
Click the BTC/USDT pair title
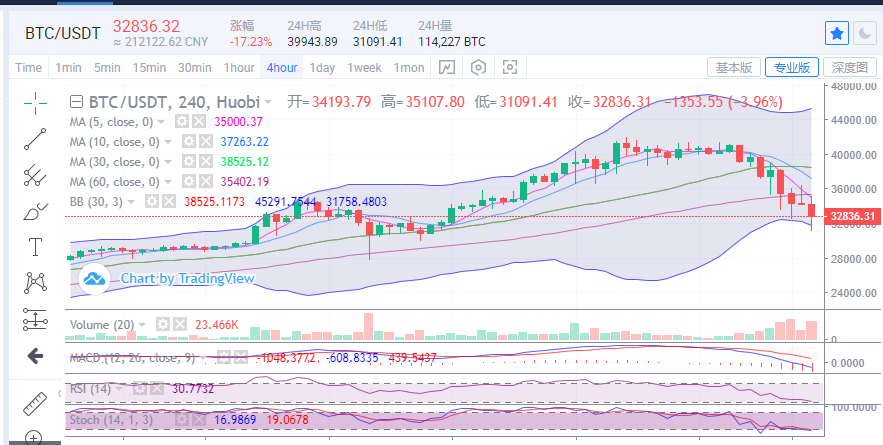click(x=63, y=33)
